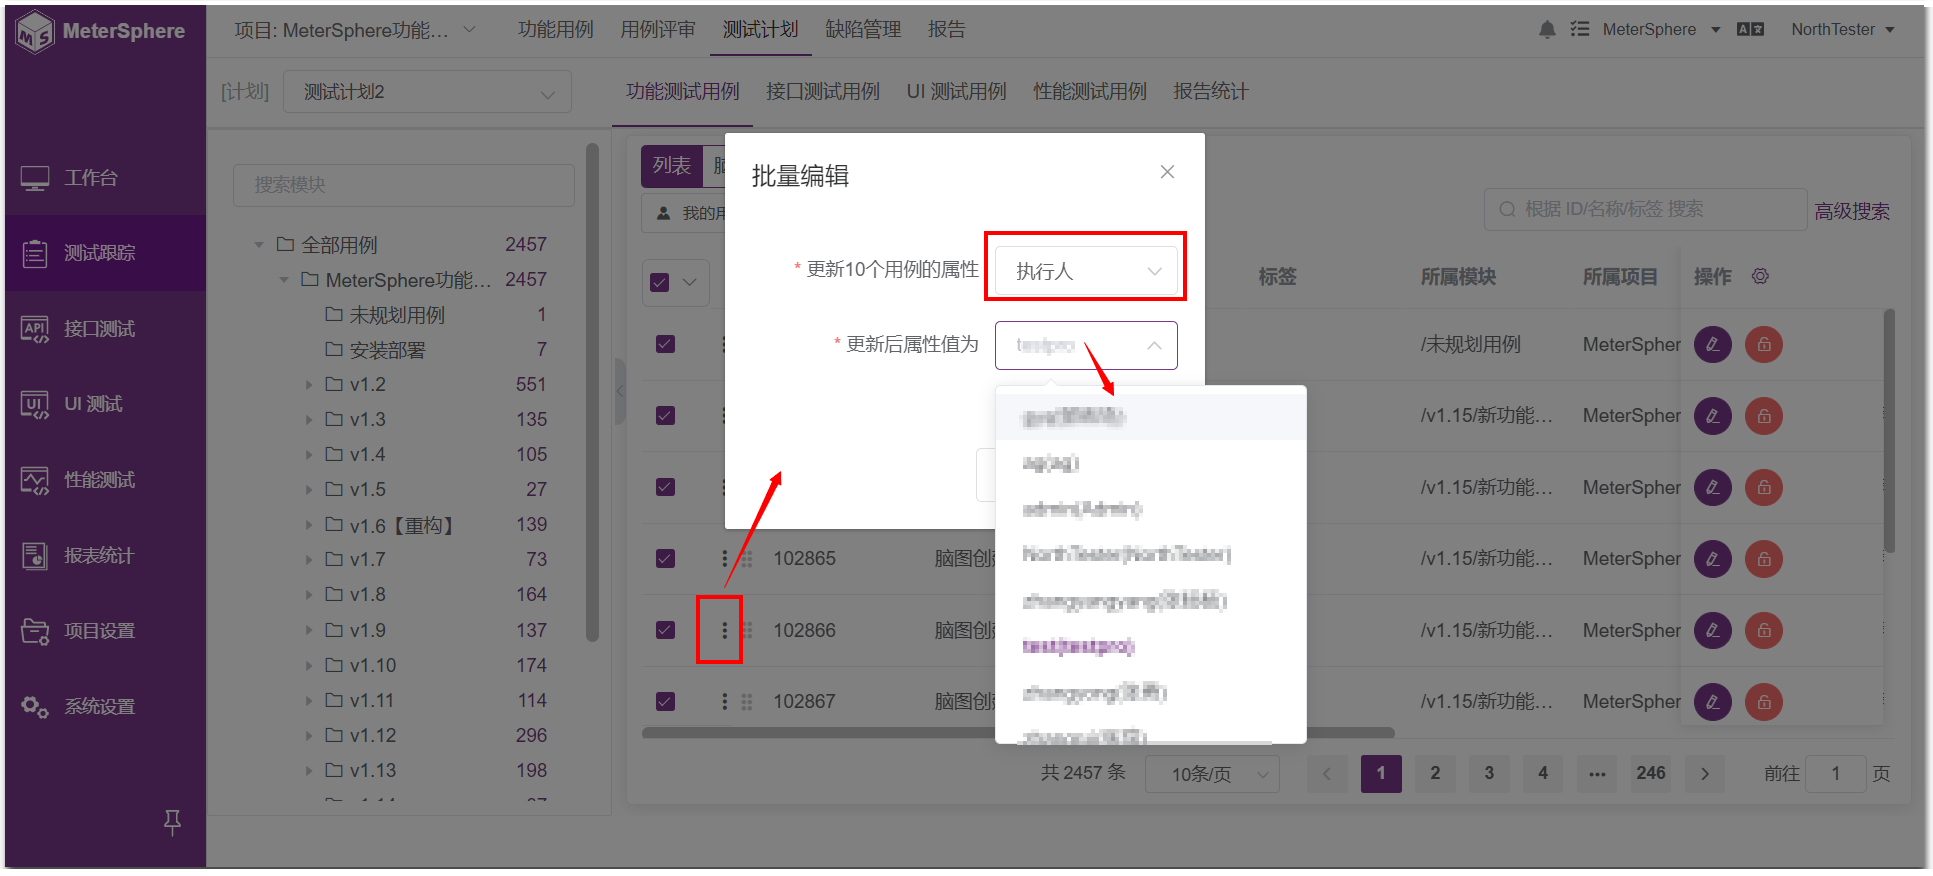Screen dimensions: 1933x876
Task: Open the 10条/页 page size dropdown
Action: click(1212, 774)
